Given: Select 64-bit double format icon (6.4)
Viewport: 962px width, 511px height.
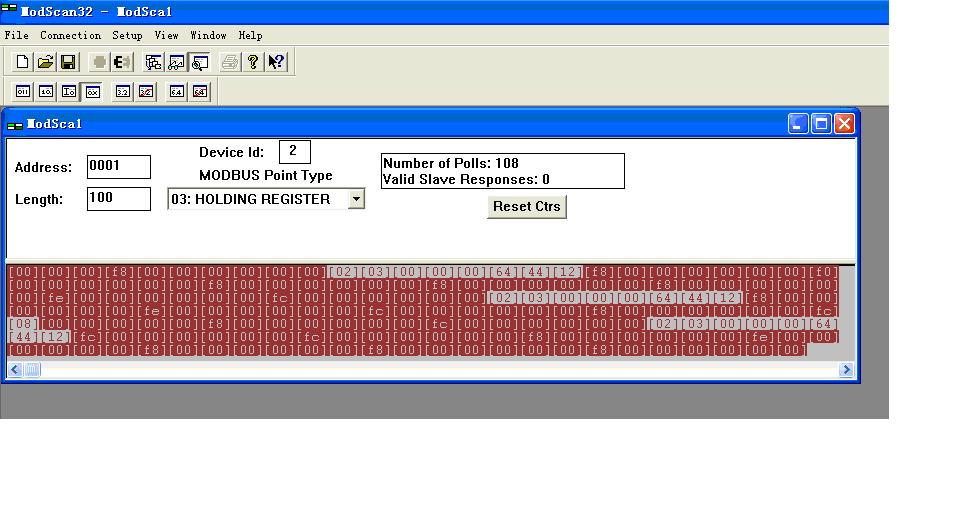Looking at the screenshot, I should tap(177, 91).
